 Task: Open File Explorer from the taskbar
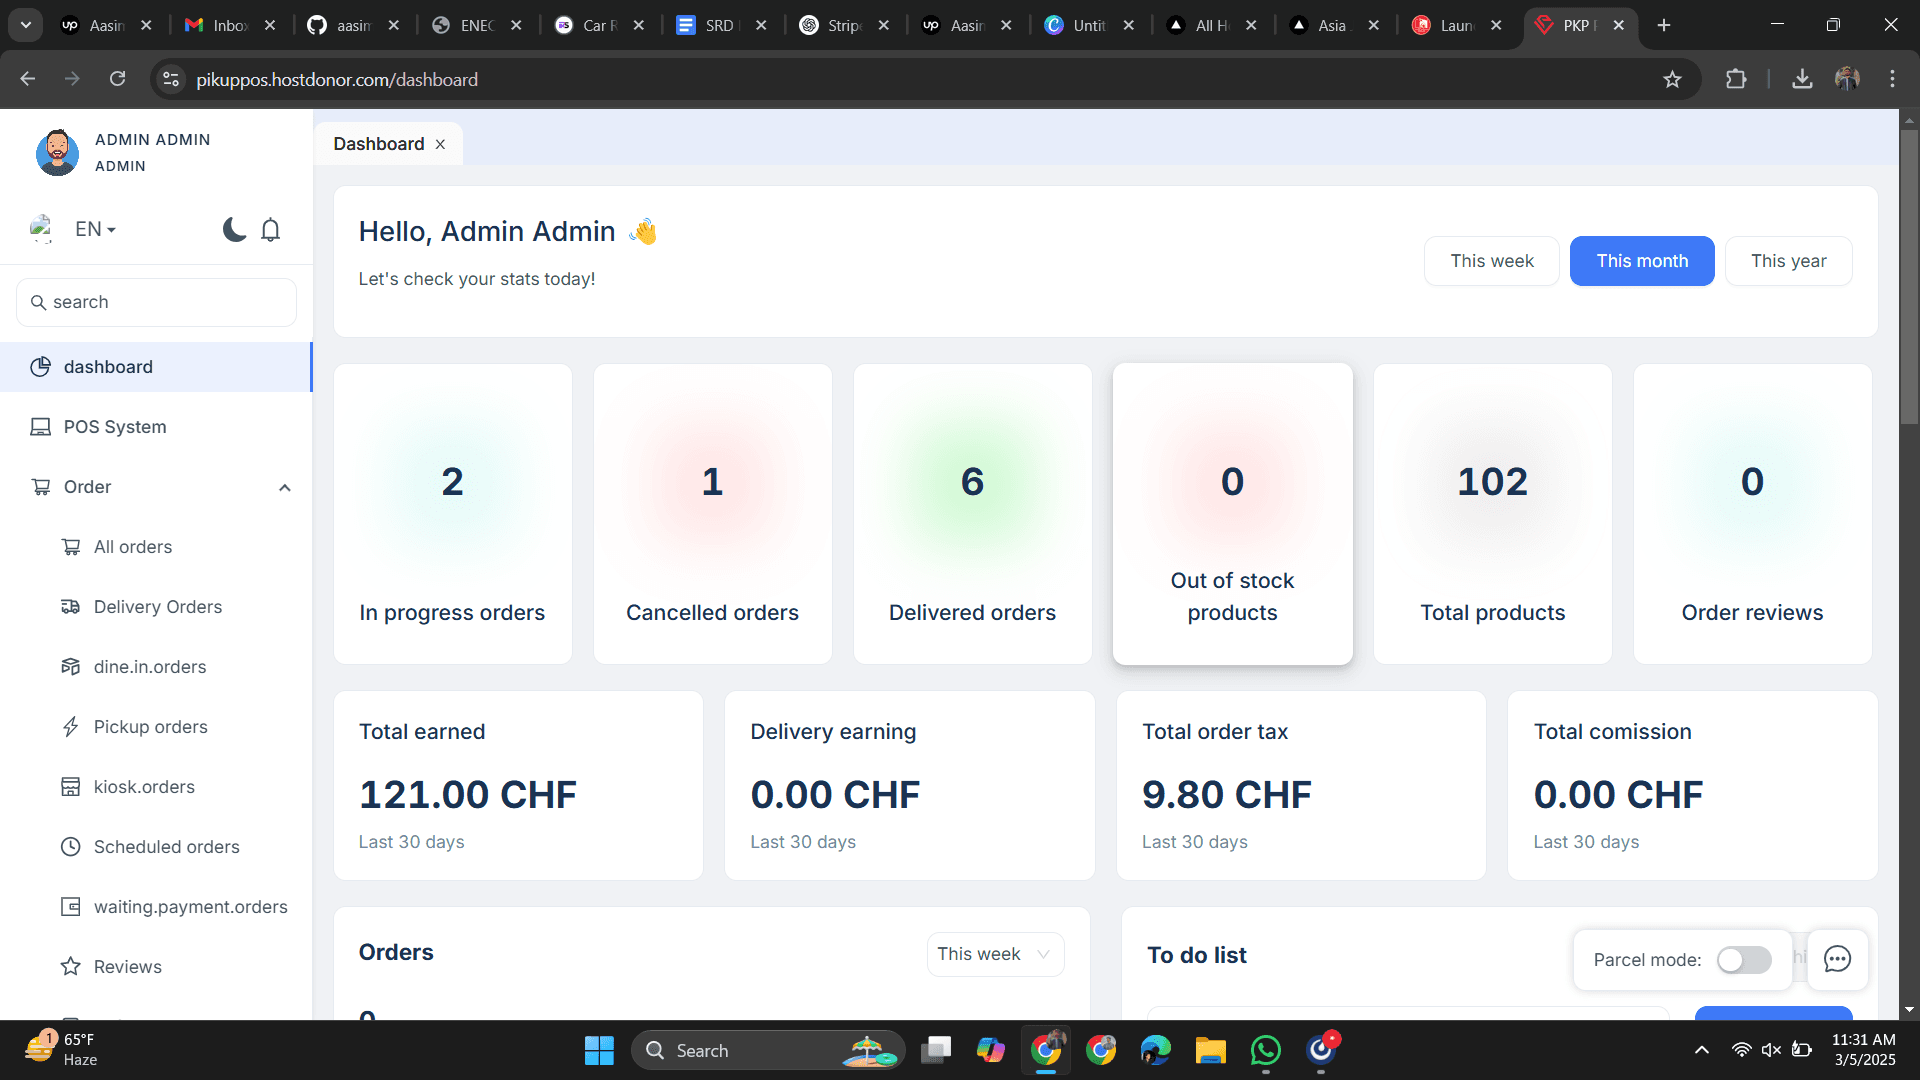click(x=1210, y=1050)
